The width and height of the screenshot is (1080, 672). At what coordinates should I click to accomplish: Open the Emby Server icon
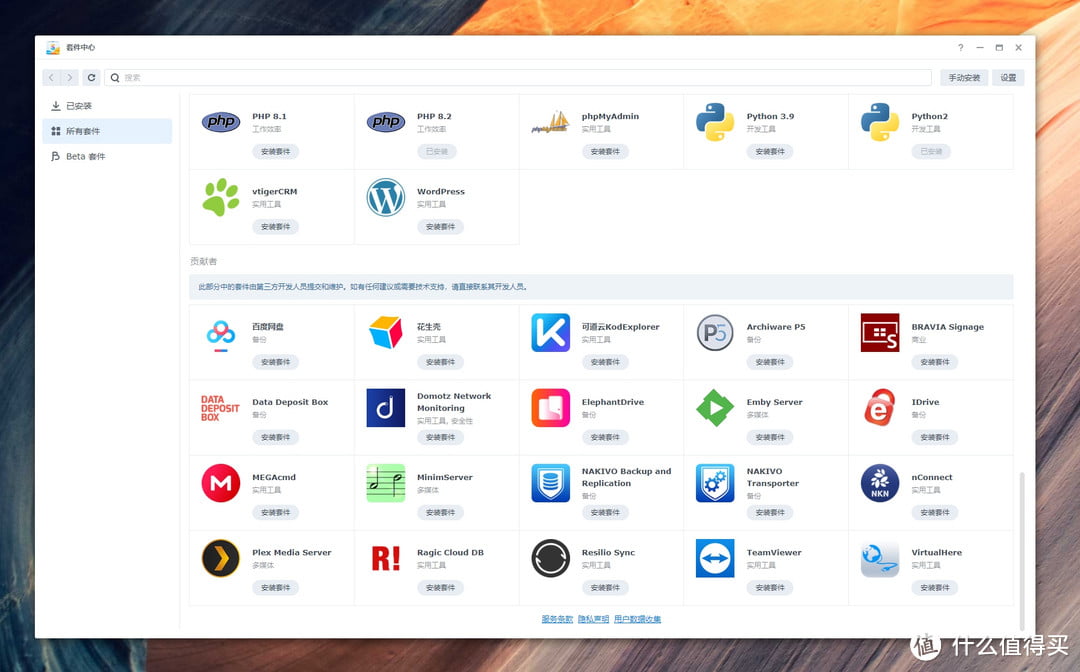715,408
